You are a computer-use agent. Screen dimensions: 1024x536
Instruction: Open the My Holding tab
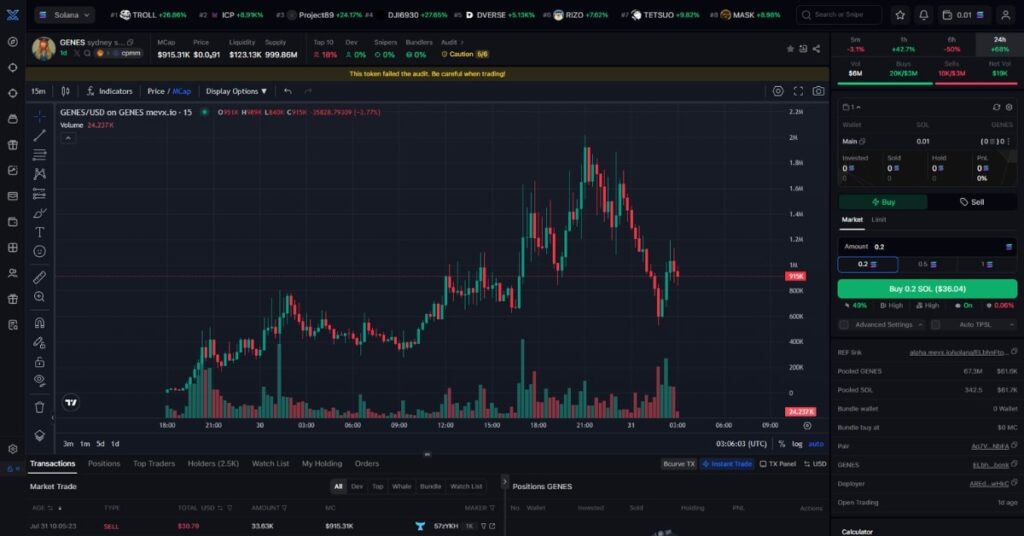pyautogui.click(x=321, y=464)
